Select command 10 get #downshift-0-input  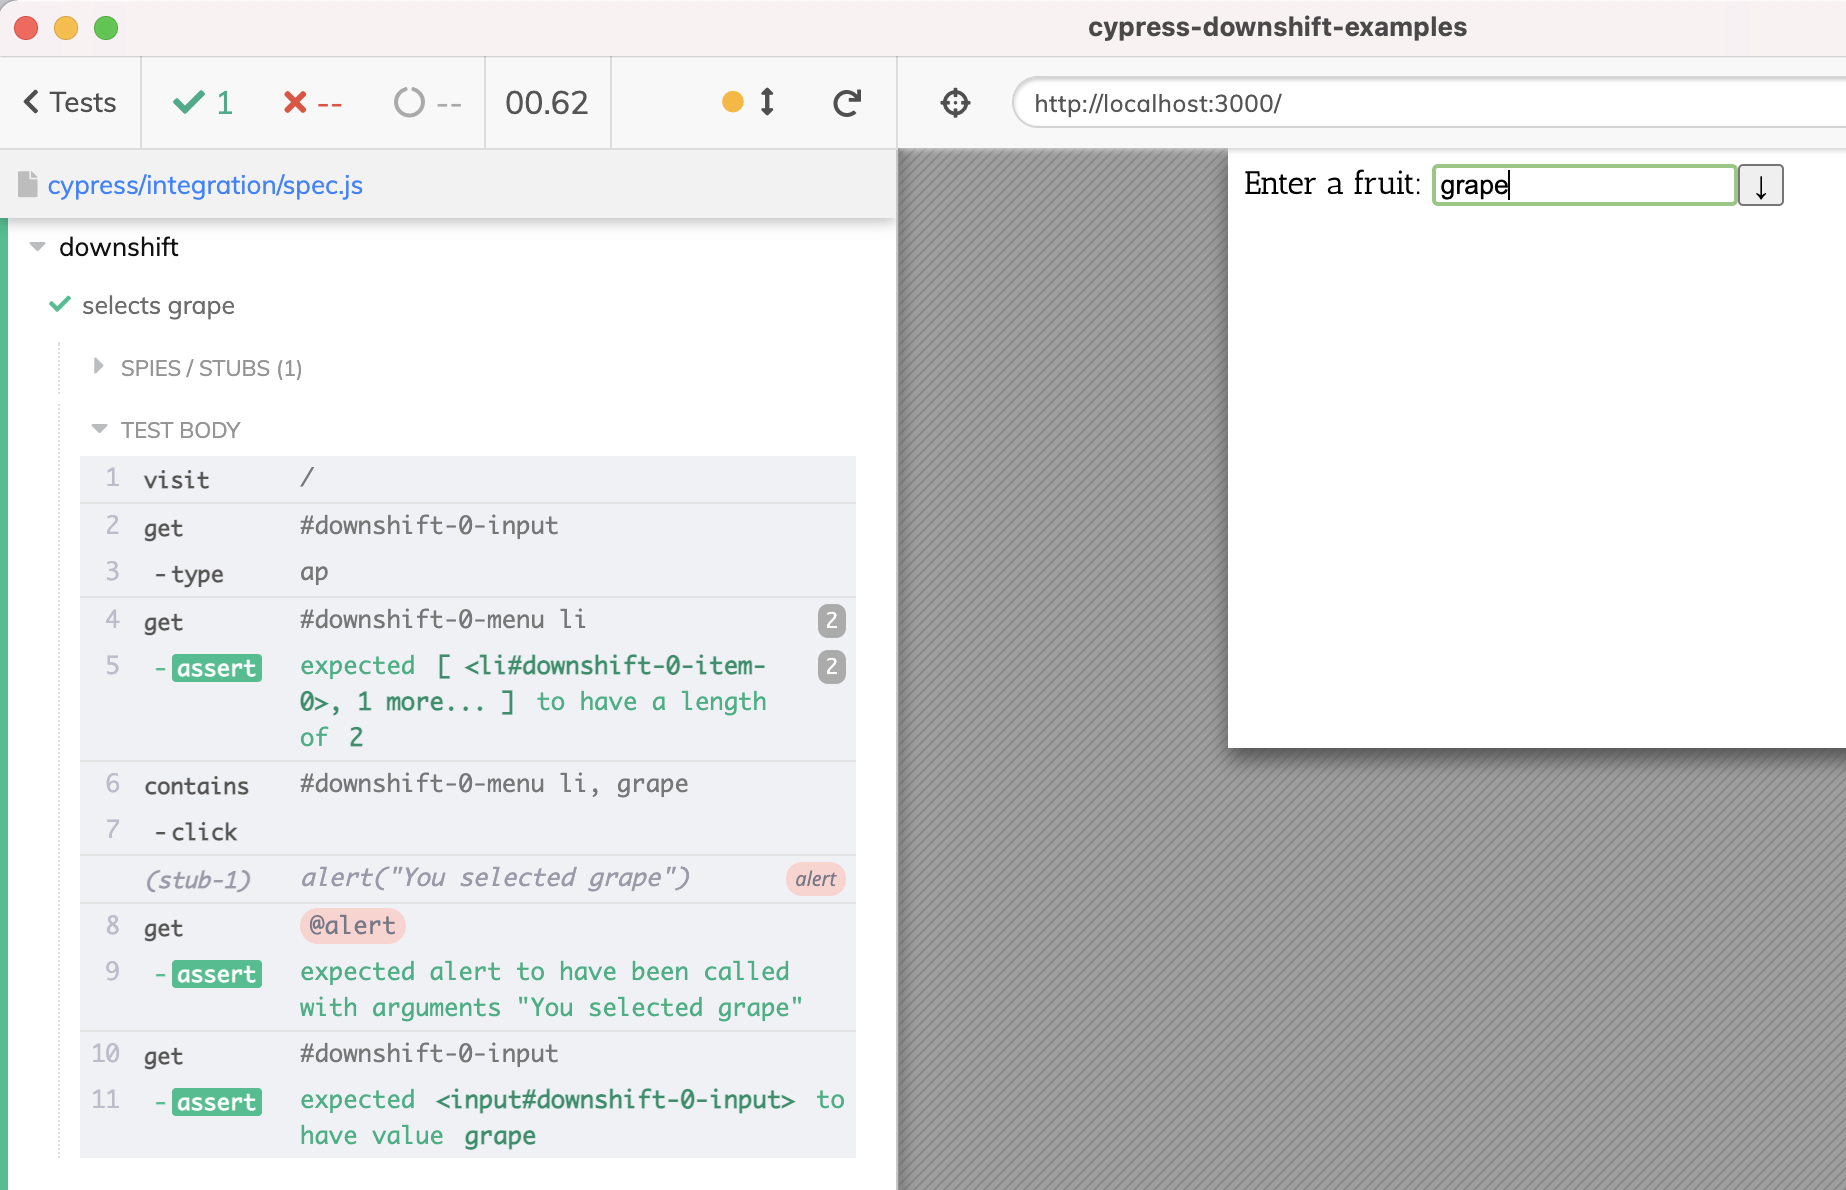point(468,1055)
